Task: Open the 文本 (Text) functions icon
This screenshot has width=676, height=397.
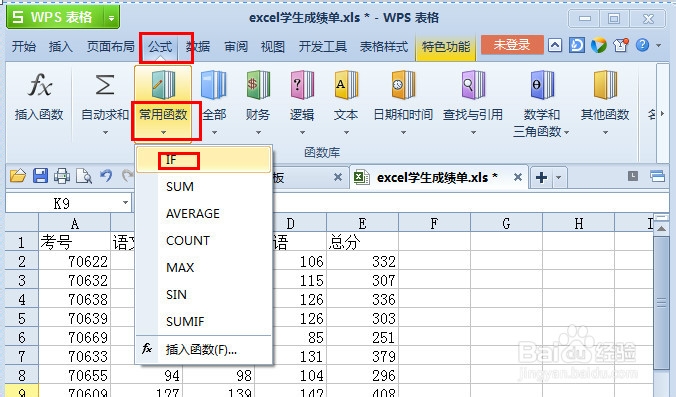Action: tap(346, 85)
